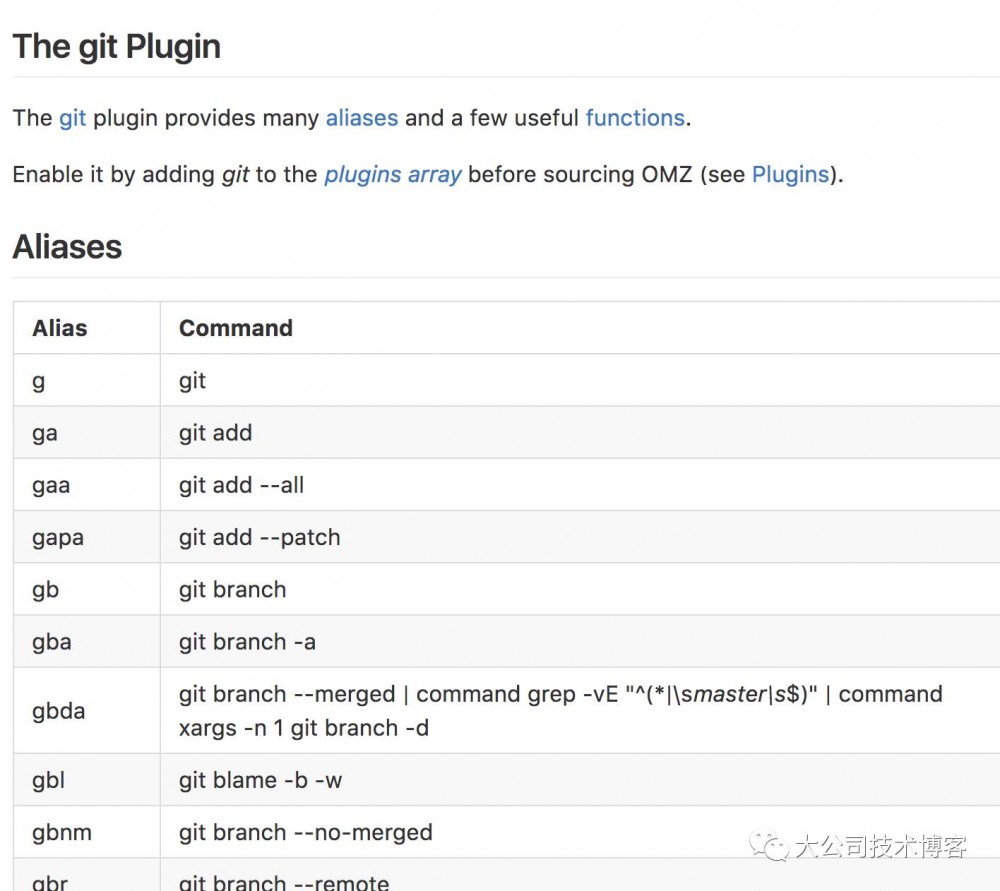Click 'The git Plugin' heading

[x=116, y=47]
